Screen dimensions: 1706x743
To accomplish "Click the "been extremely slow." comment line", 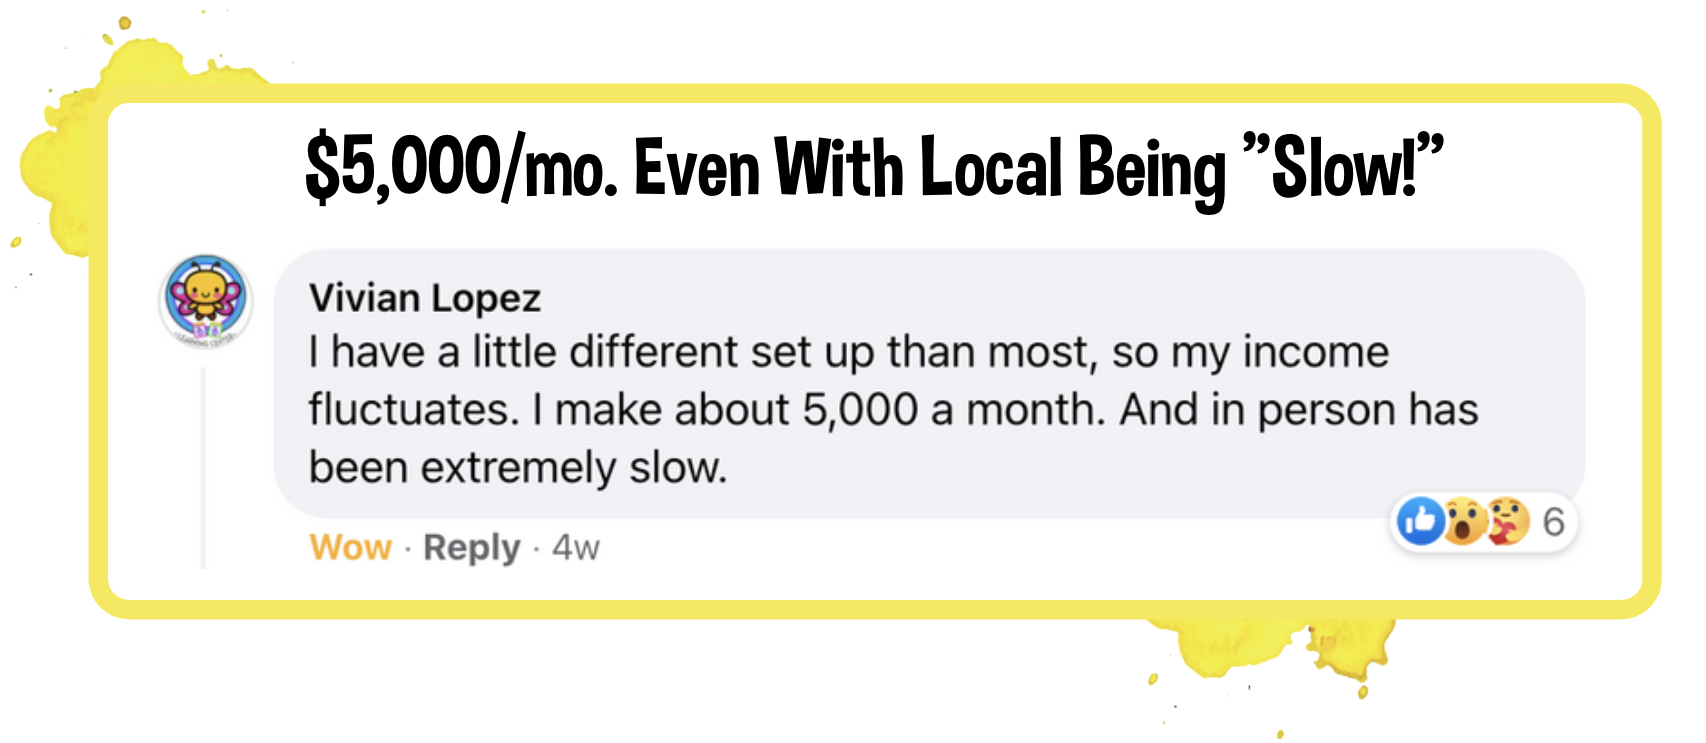I will (x=517, y=468).
